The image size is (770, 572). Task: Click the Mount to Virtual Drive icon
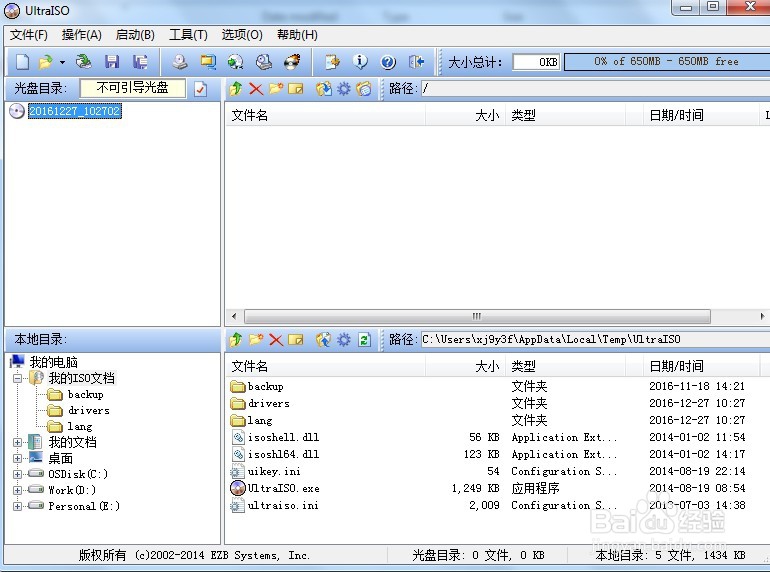236,62
